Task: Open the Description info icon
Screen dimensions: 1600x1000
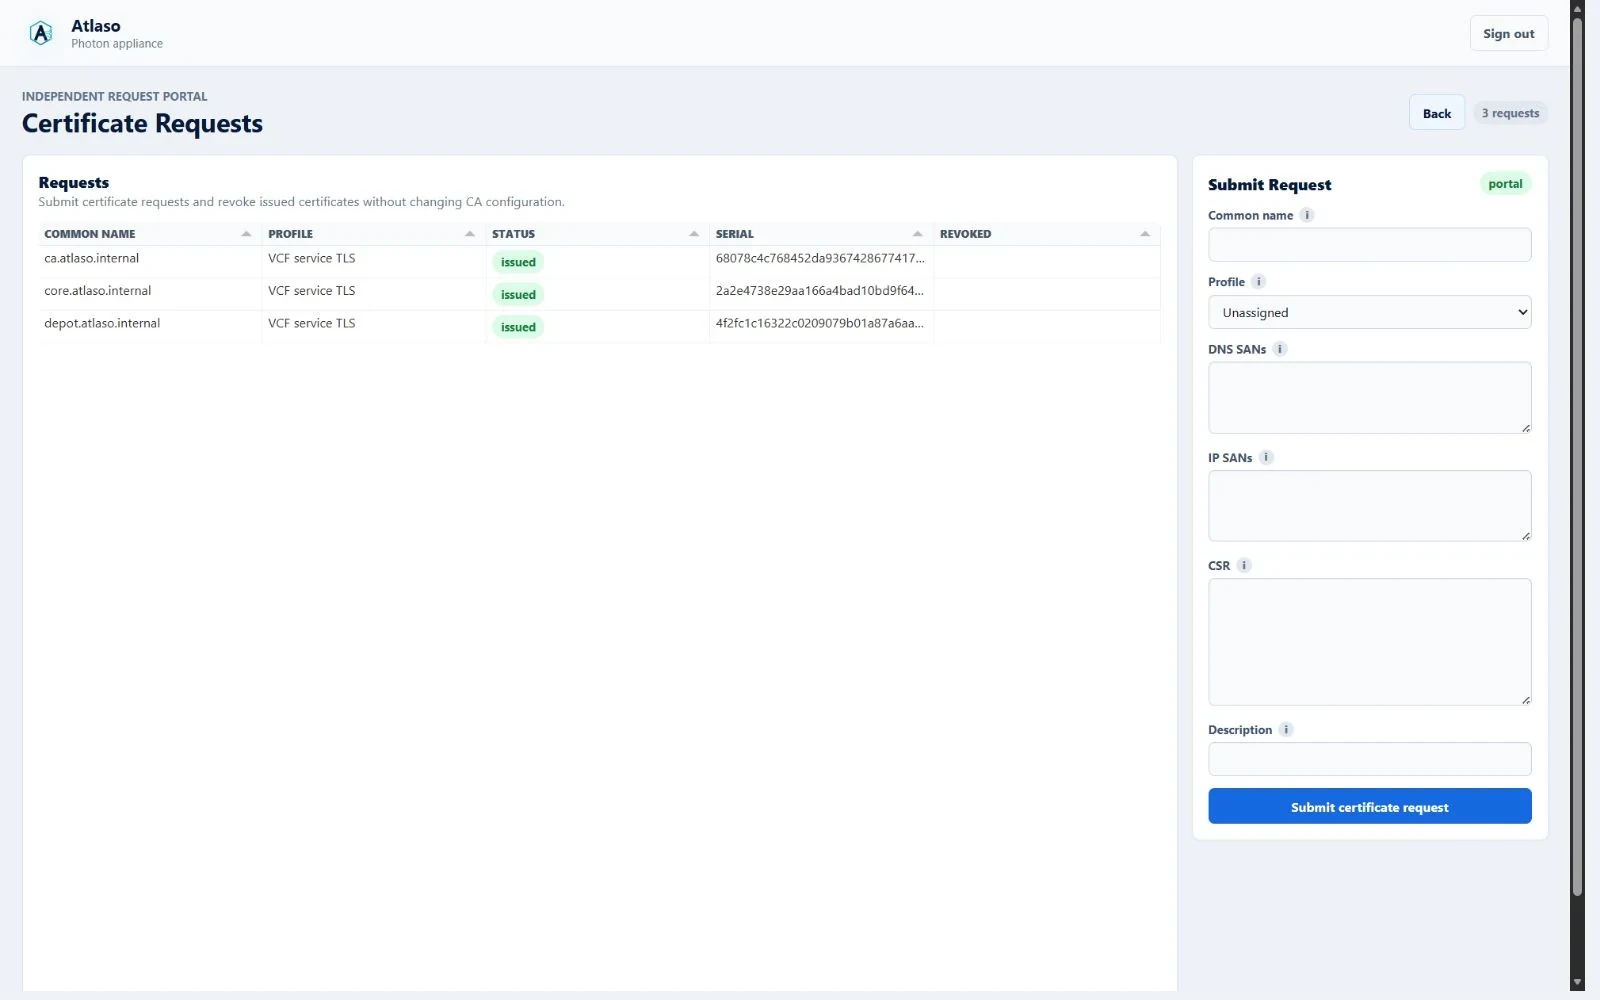Action: coord(1286,730)
